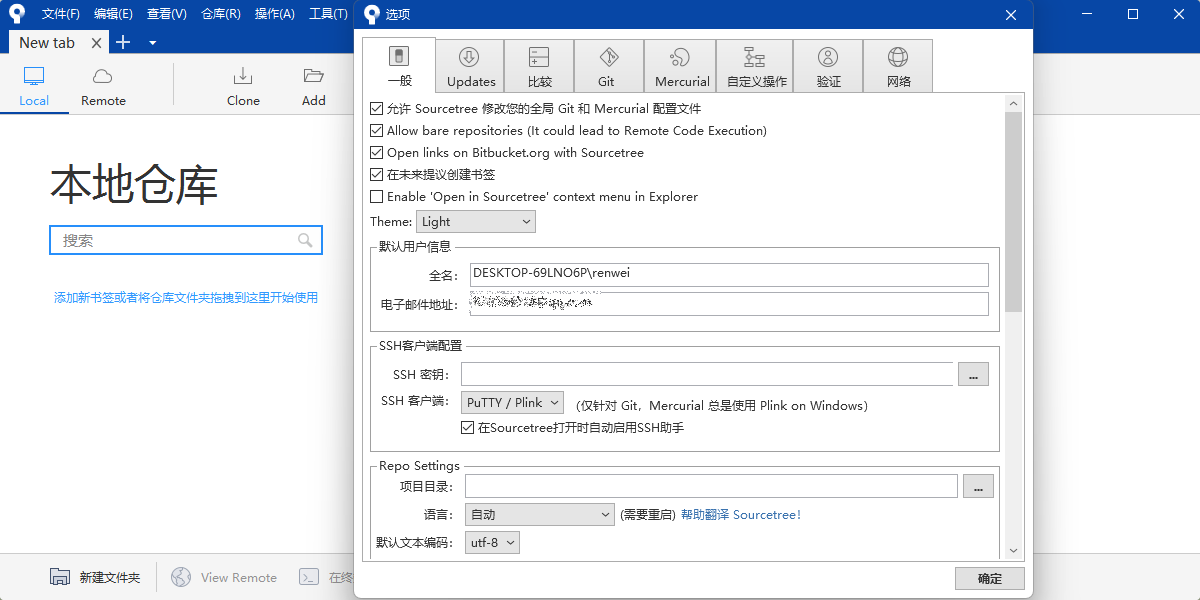The width and height of the screenshot is (1200, 600).
Task: Click the 新建文件夹 folder icon
Action: (60, 577)
